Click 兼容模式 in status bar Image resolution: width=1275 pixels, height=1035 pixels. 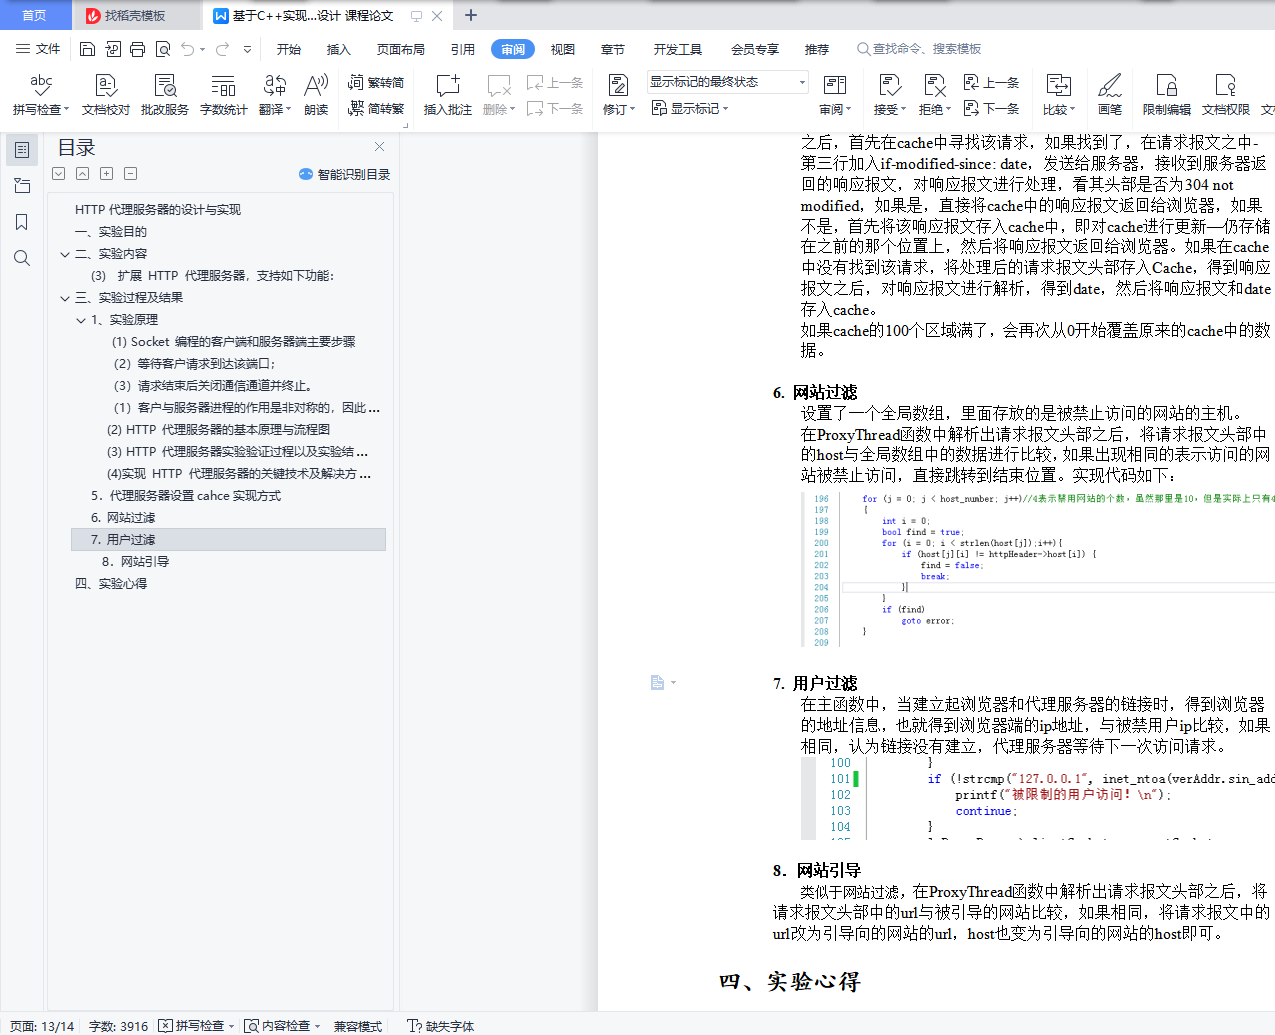(x=358, y=1026)
